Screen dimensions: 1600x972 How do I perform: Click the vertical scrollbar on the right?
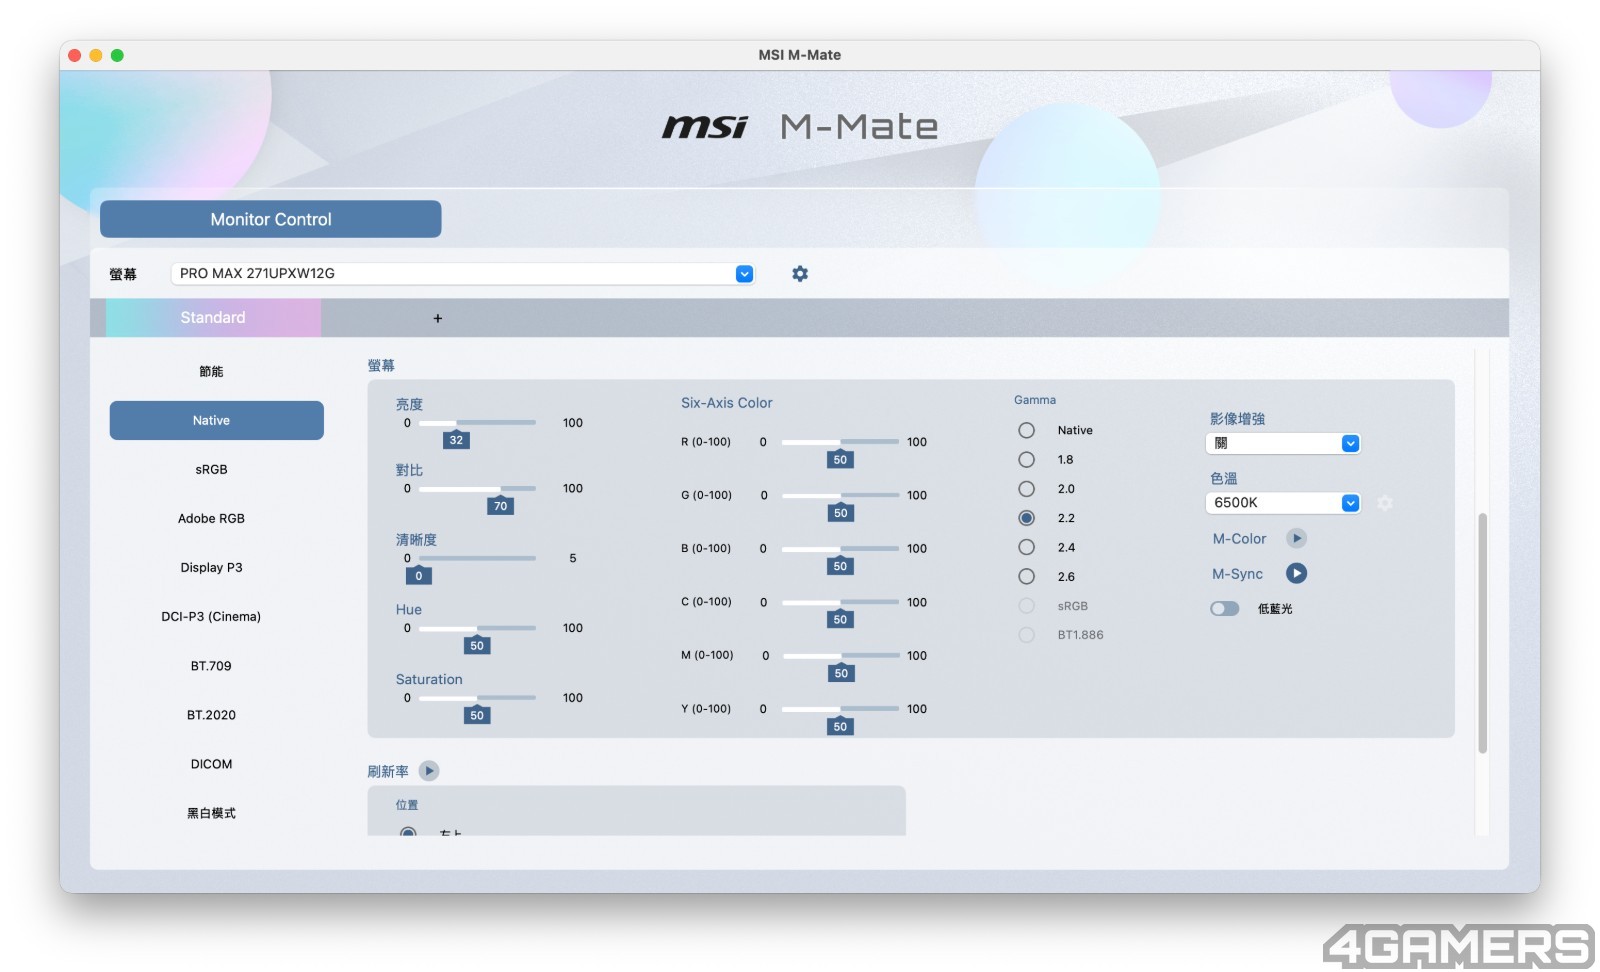coord(1482,632)
